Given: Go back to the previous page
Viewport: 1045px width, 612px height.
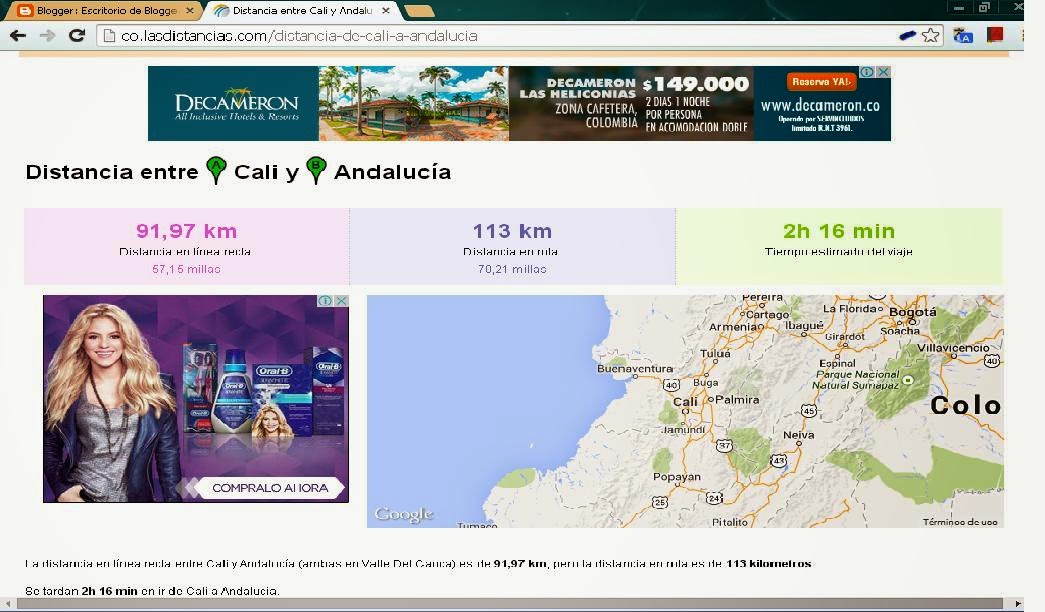Looking at the screenshot, I should click(18, 35).
